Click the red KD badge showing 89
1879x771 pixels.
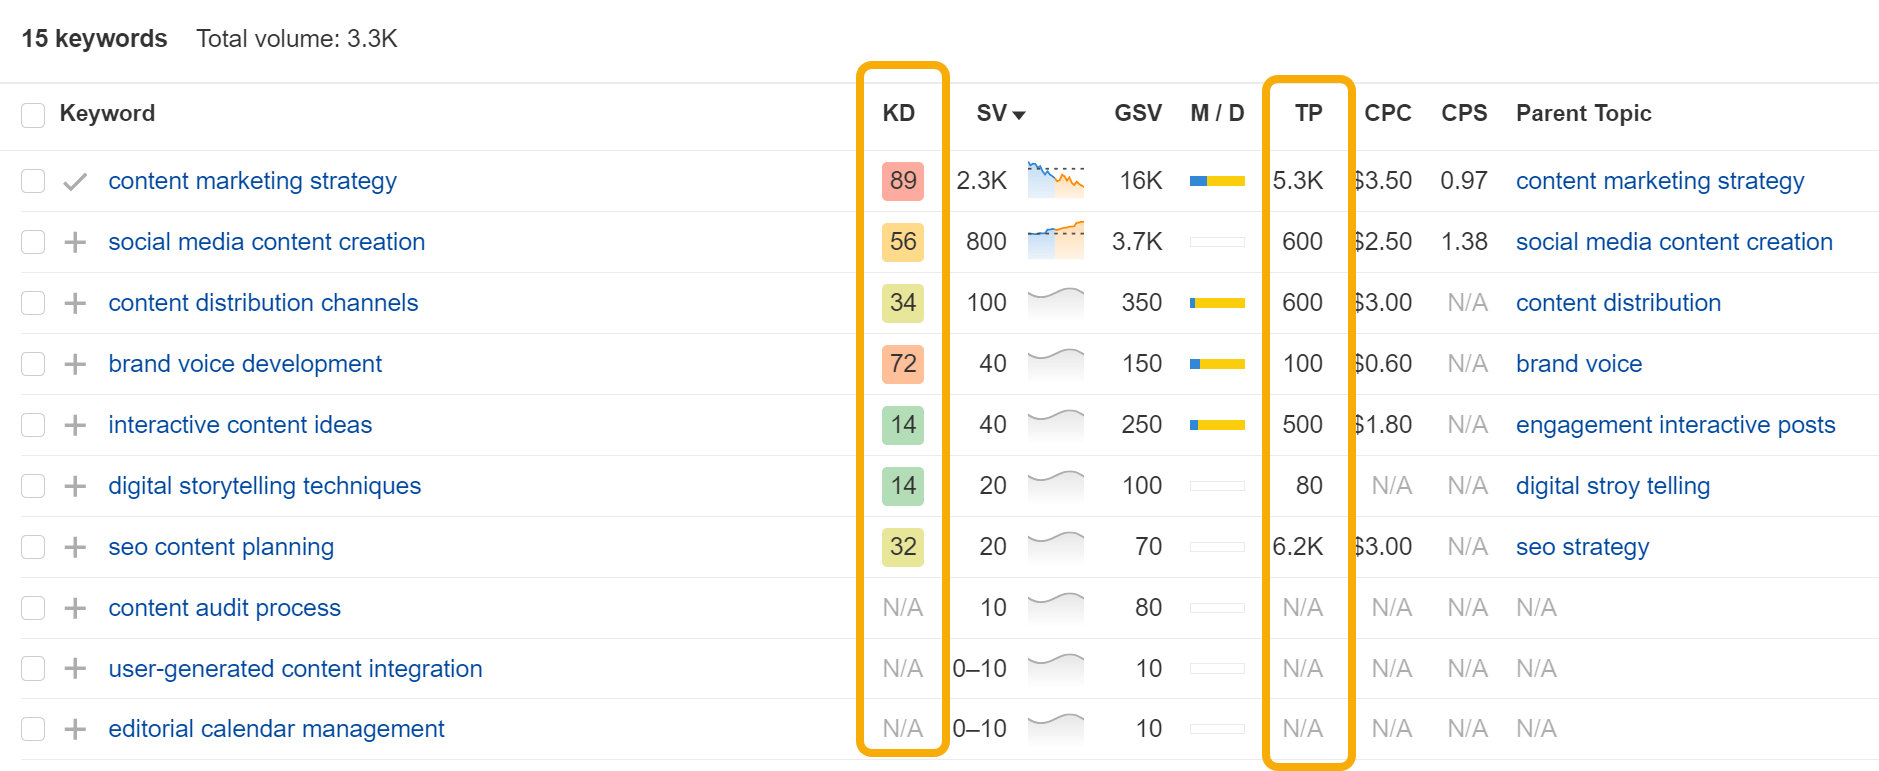pos(901,181)
